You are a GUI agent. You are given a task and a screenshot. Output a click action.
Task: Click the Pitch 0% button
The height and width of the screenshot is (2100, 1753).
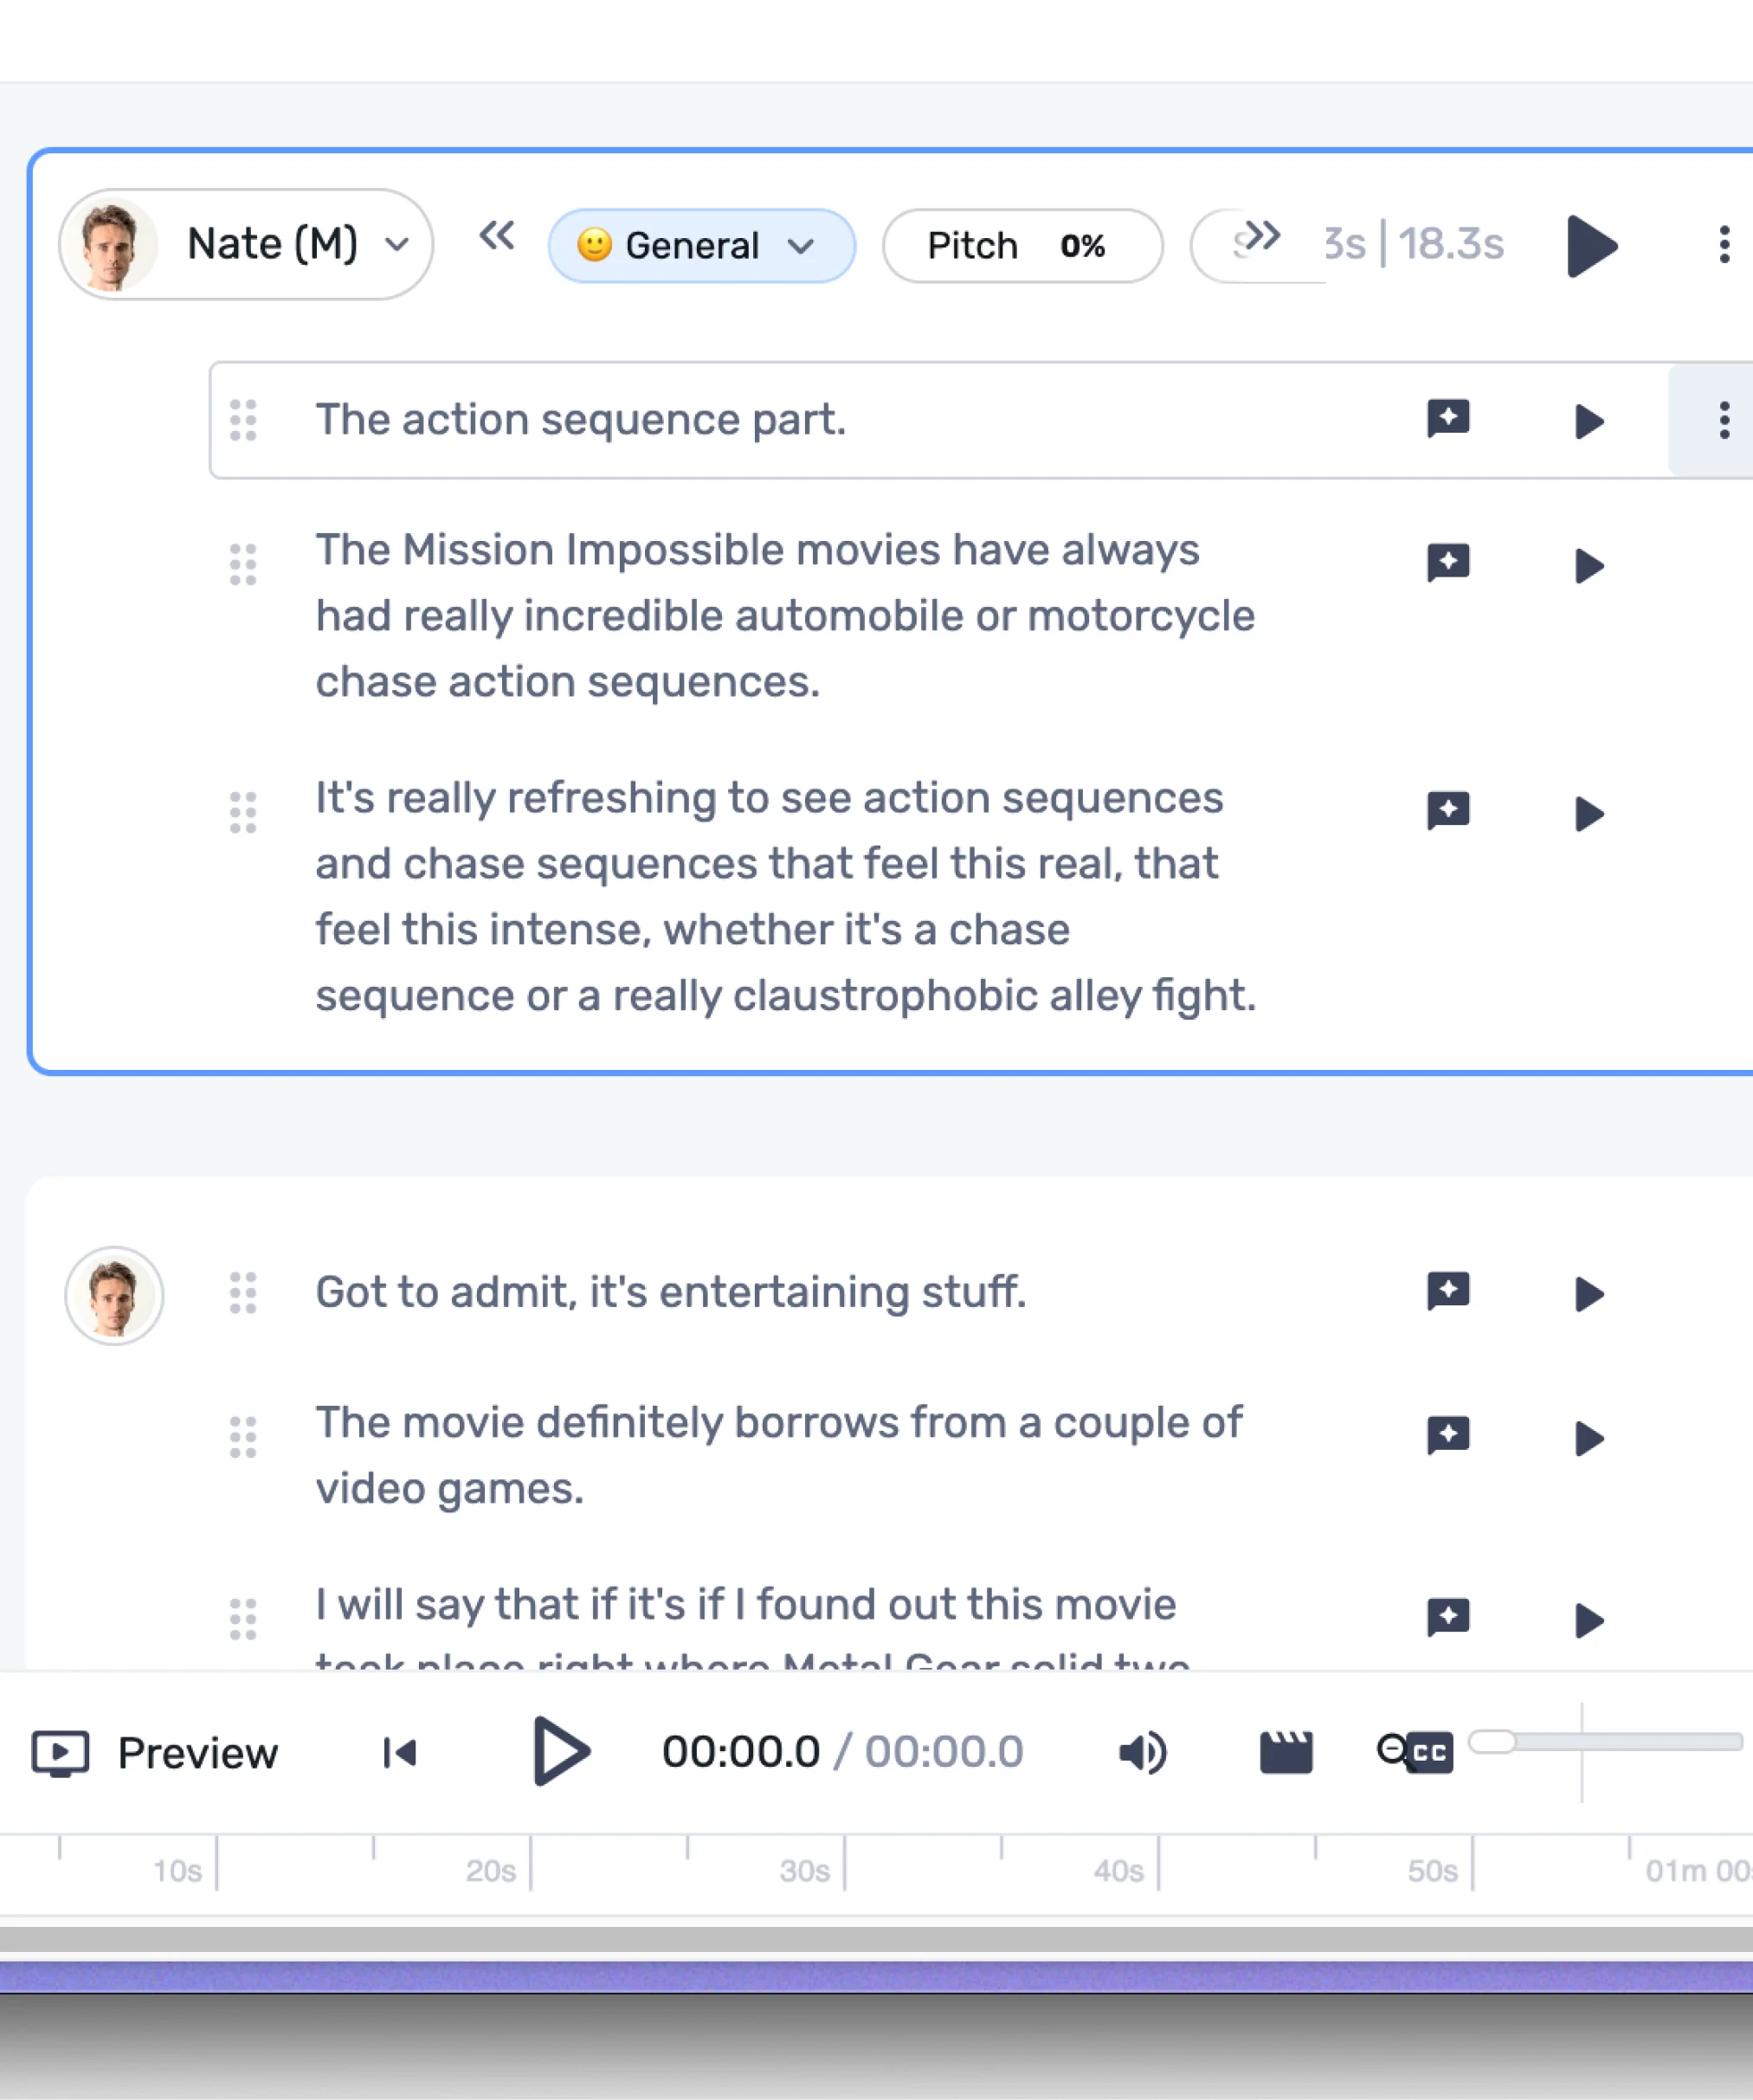[x=1022, y=245]
